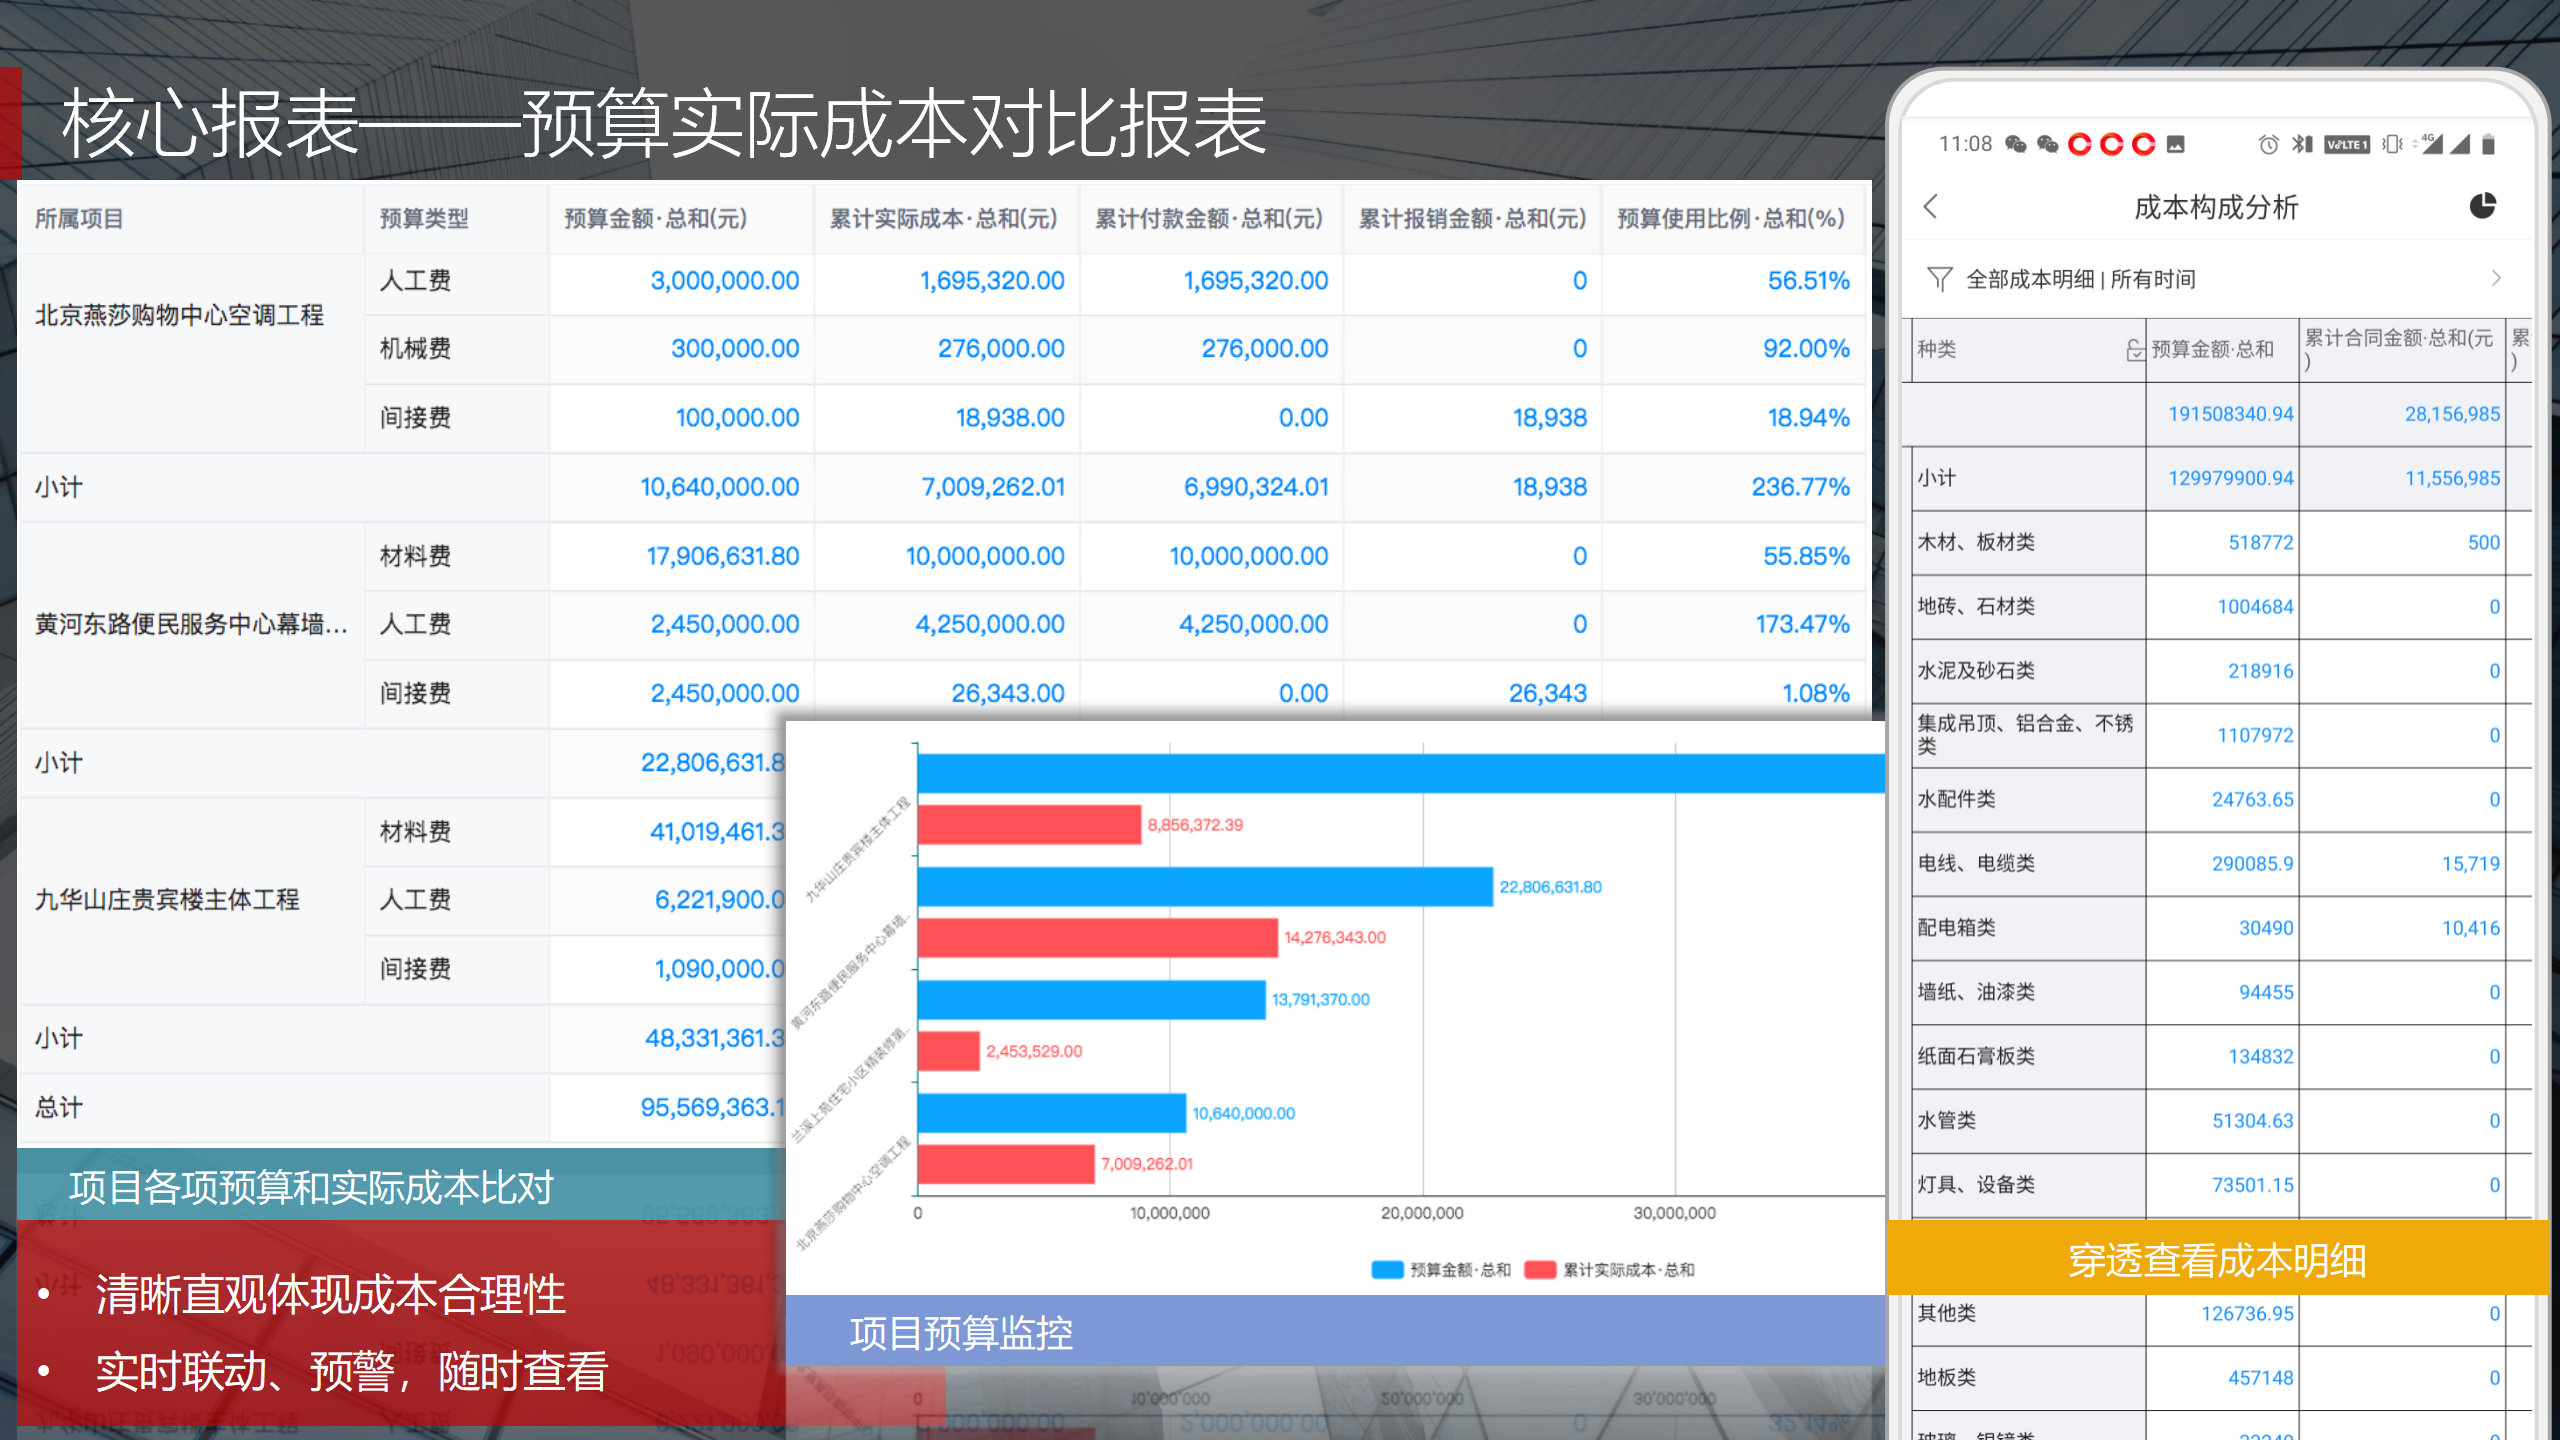Expand the 全部成本明细 filter chevron
The image size is (2560, 1440).
tap(2496, 279)
